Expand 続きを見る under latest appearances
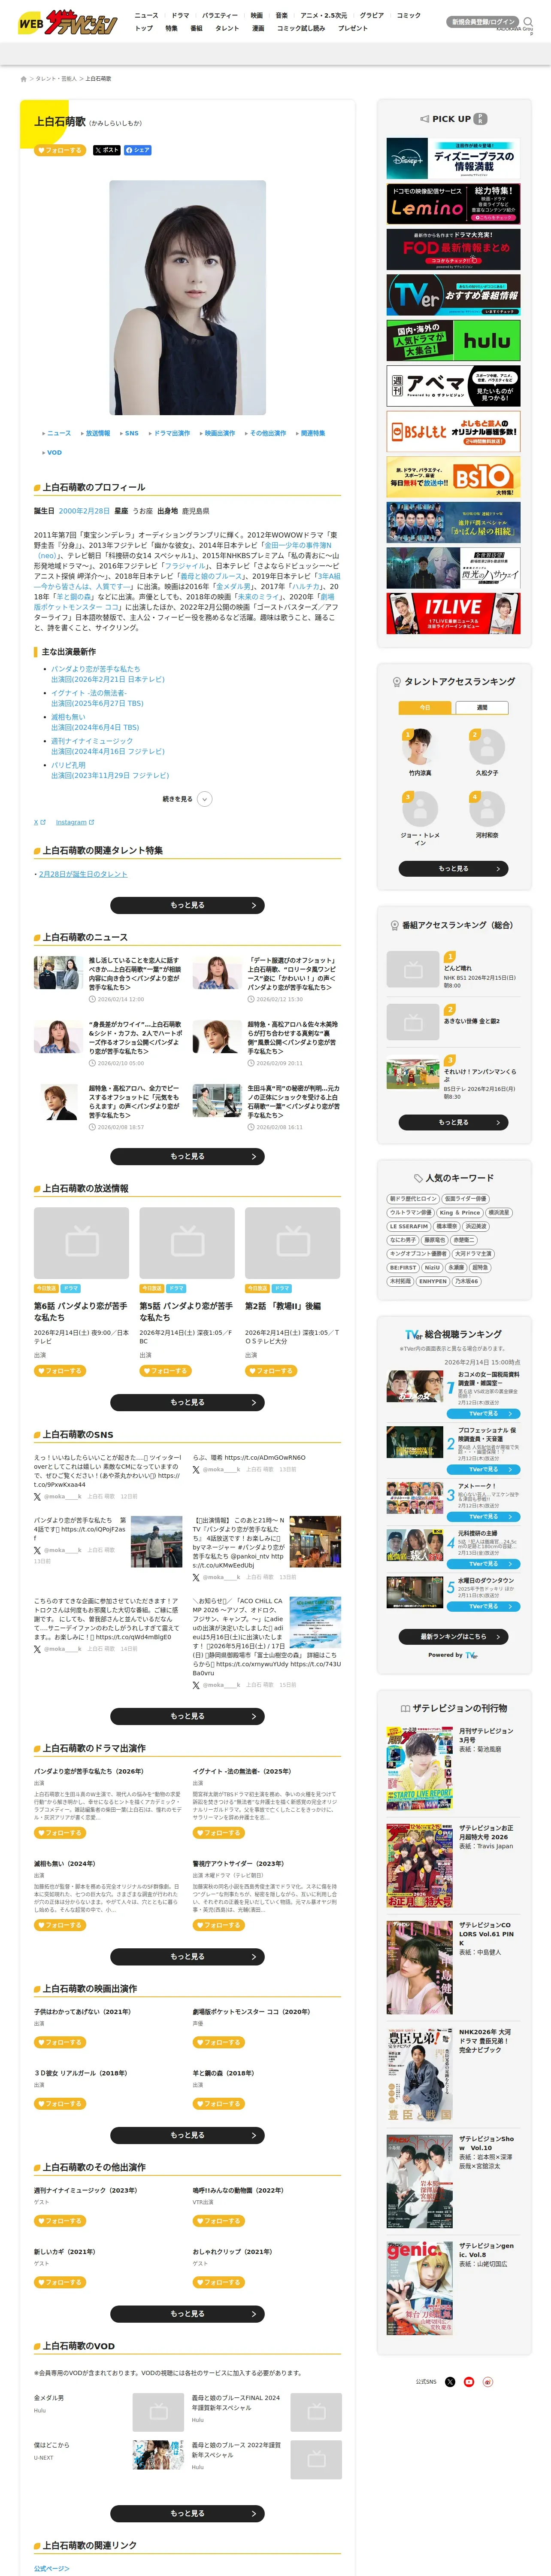Image resolution: width=551 pixels, height=2576 pixels. coord(187,799)
